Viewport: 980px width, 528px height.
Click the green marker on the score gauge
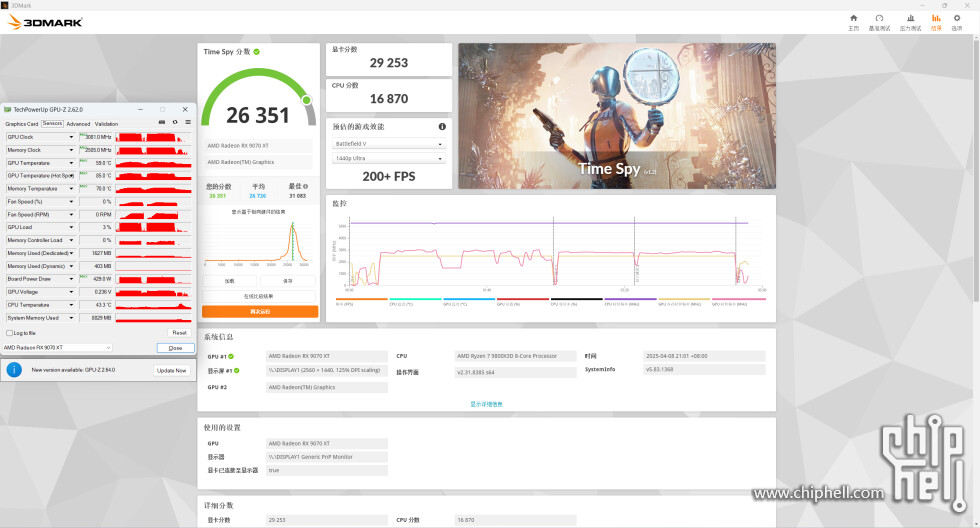point(306,100)
